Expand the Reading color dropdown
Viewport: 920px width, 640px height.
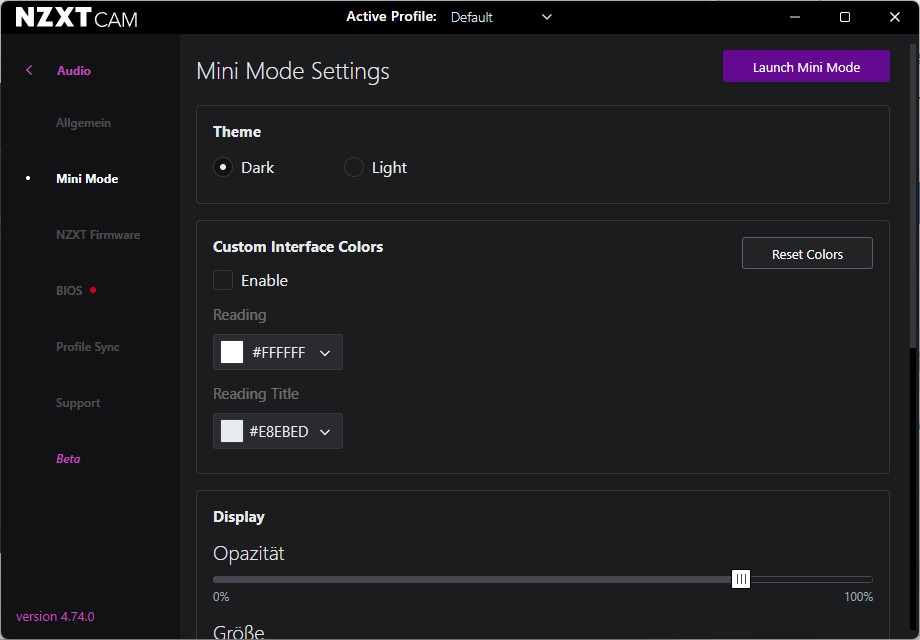pyautogui.click(x=325, y=352)
